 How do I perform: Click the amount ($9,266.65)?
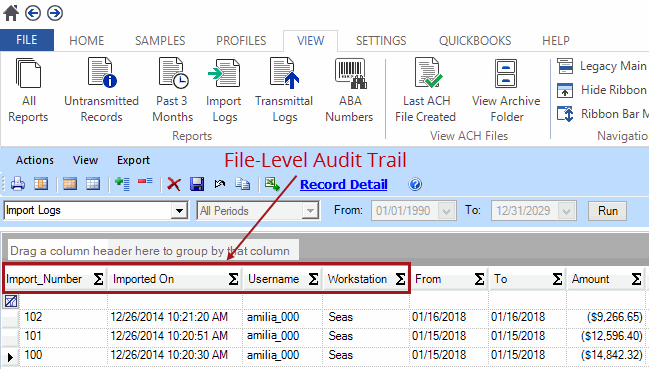click(615, 317)
